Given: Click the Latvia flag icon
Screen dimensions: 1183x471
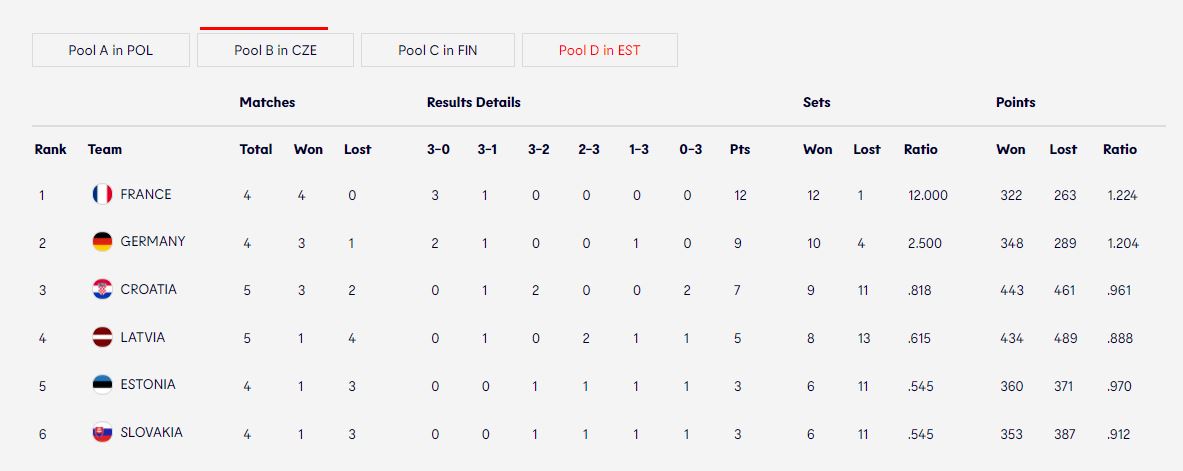Looking at the screenshot, I should click(x=103, y=337).
